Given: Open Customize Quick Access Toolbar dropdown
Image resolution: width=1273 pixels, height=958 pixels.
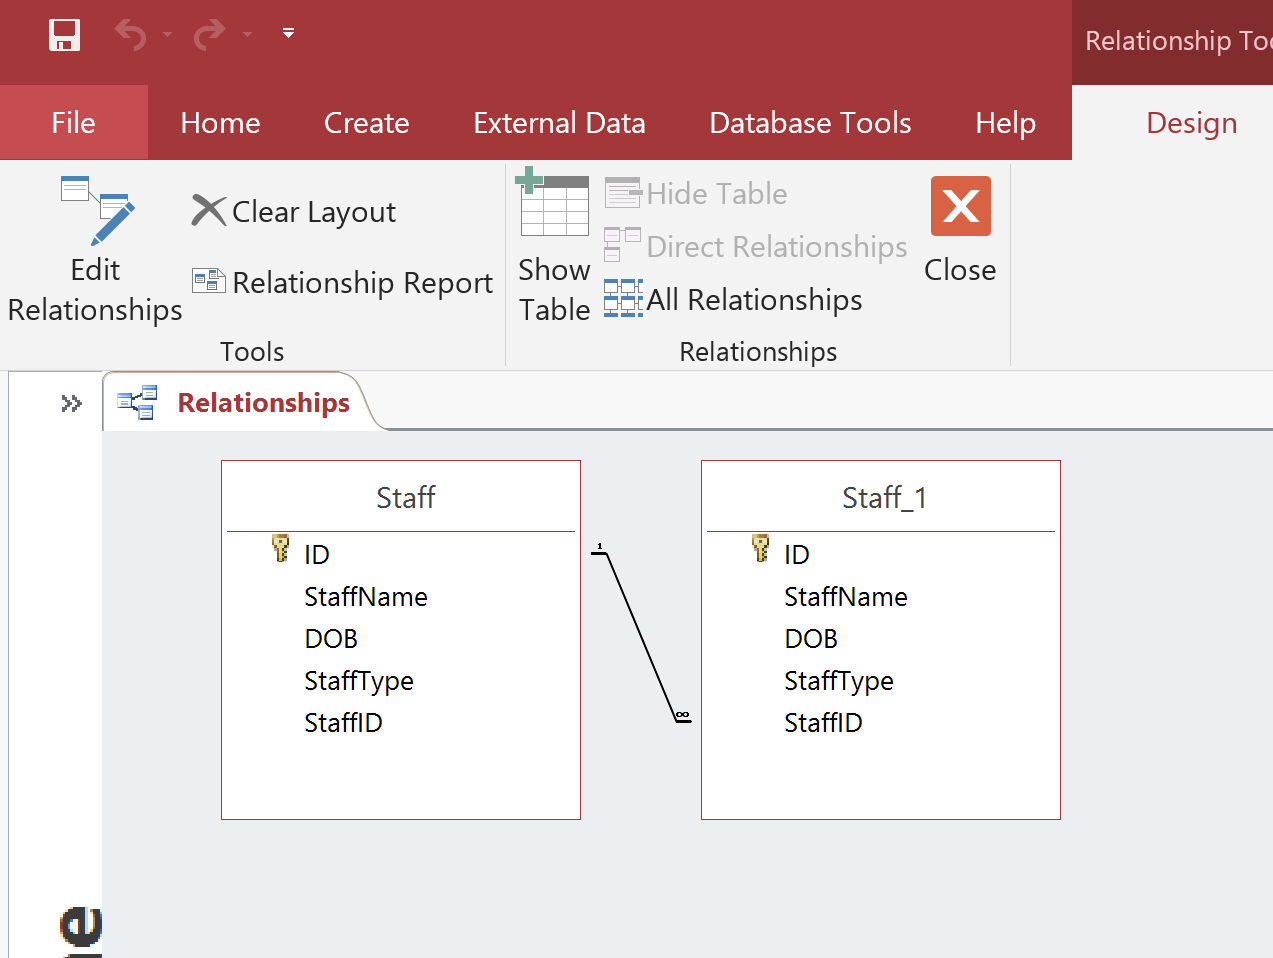Looking at the screenshot, I should coord(288,33).
